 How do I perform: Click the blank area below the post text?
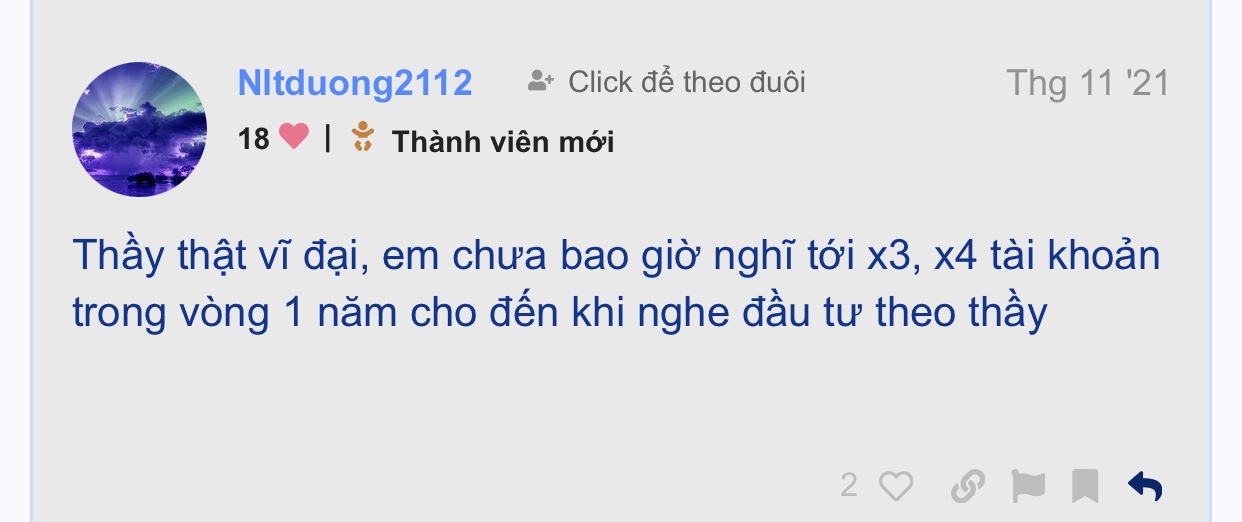[x=620, y=400]
